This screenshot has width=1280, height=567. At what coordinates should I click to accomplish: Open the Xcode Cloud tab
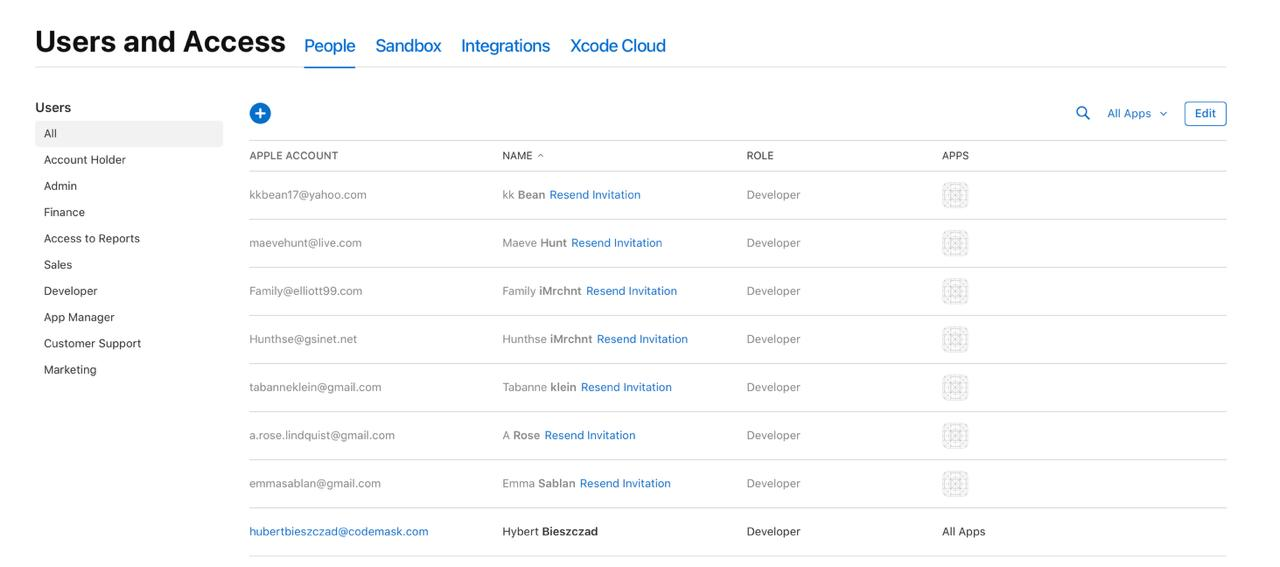[x=618, y=46]
